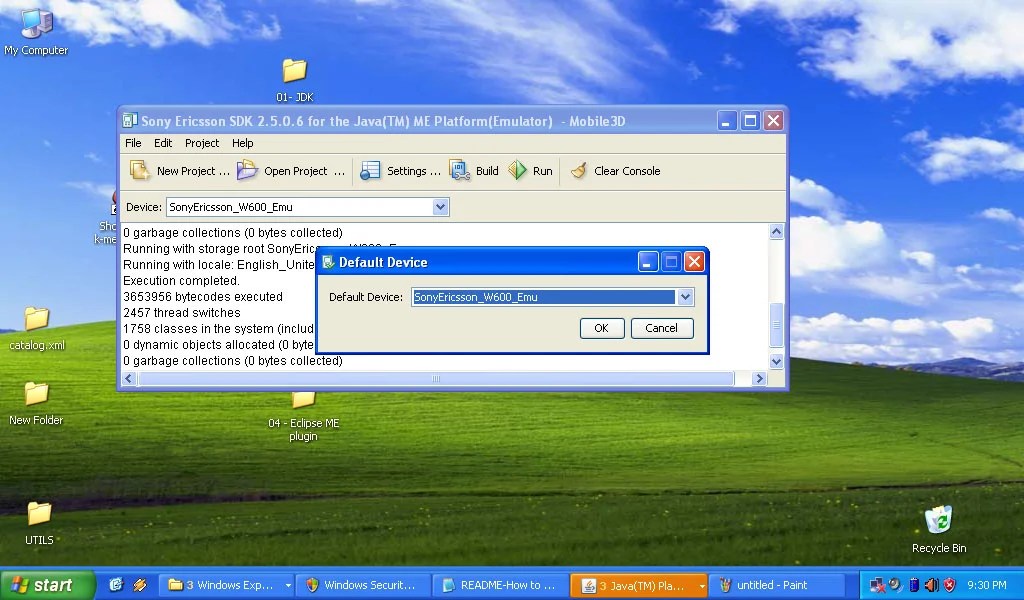Image resolution: width=1024 pixels, height=600 pixels.
Task: Minimize the Default Device dialog
Action: [x=647, y=262]
